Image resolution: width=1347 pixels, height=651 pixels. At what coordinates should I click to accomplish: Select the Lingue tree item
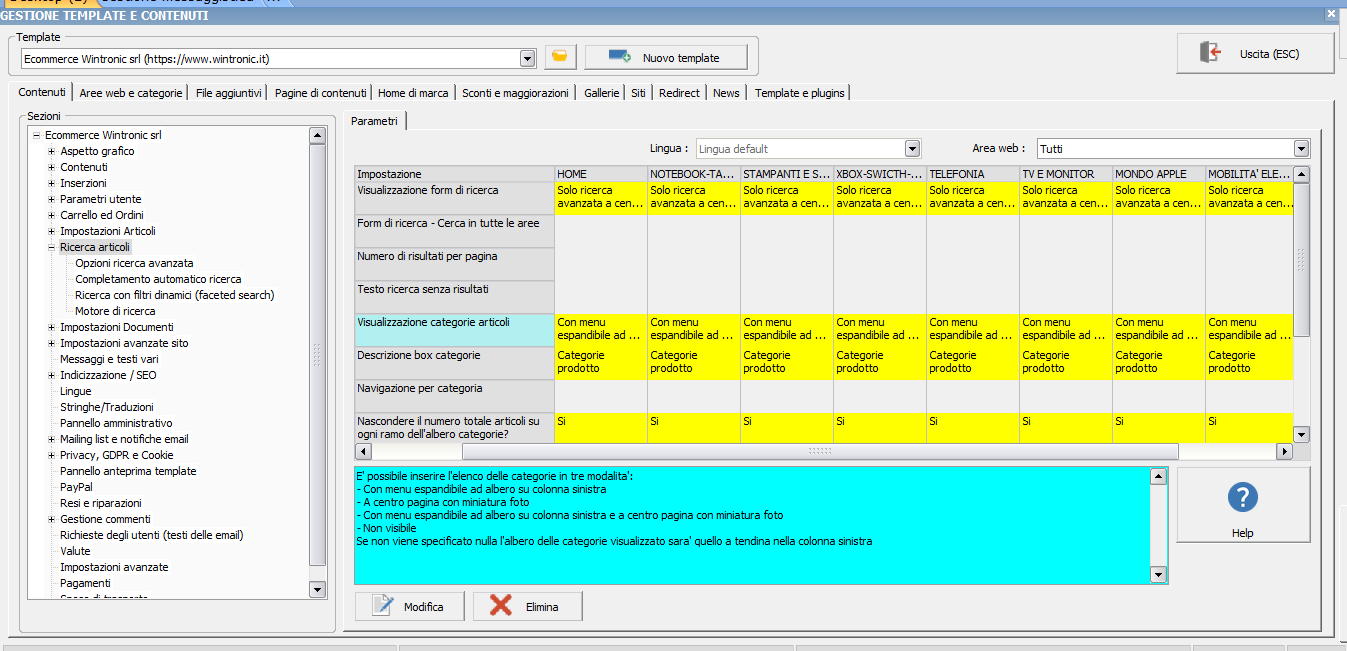75,391
